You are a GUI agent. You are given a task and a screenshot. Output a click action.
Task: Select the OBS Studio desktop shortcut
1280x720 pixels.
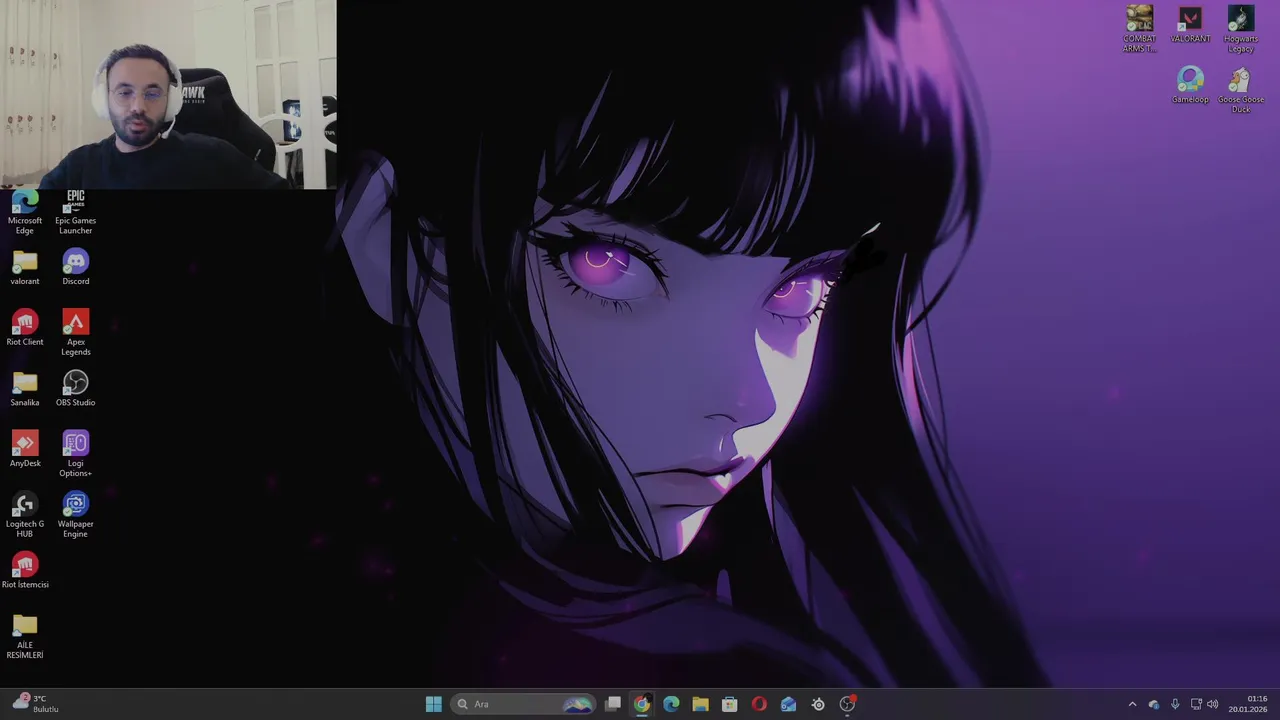[x=75, y=389]
